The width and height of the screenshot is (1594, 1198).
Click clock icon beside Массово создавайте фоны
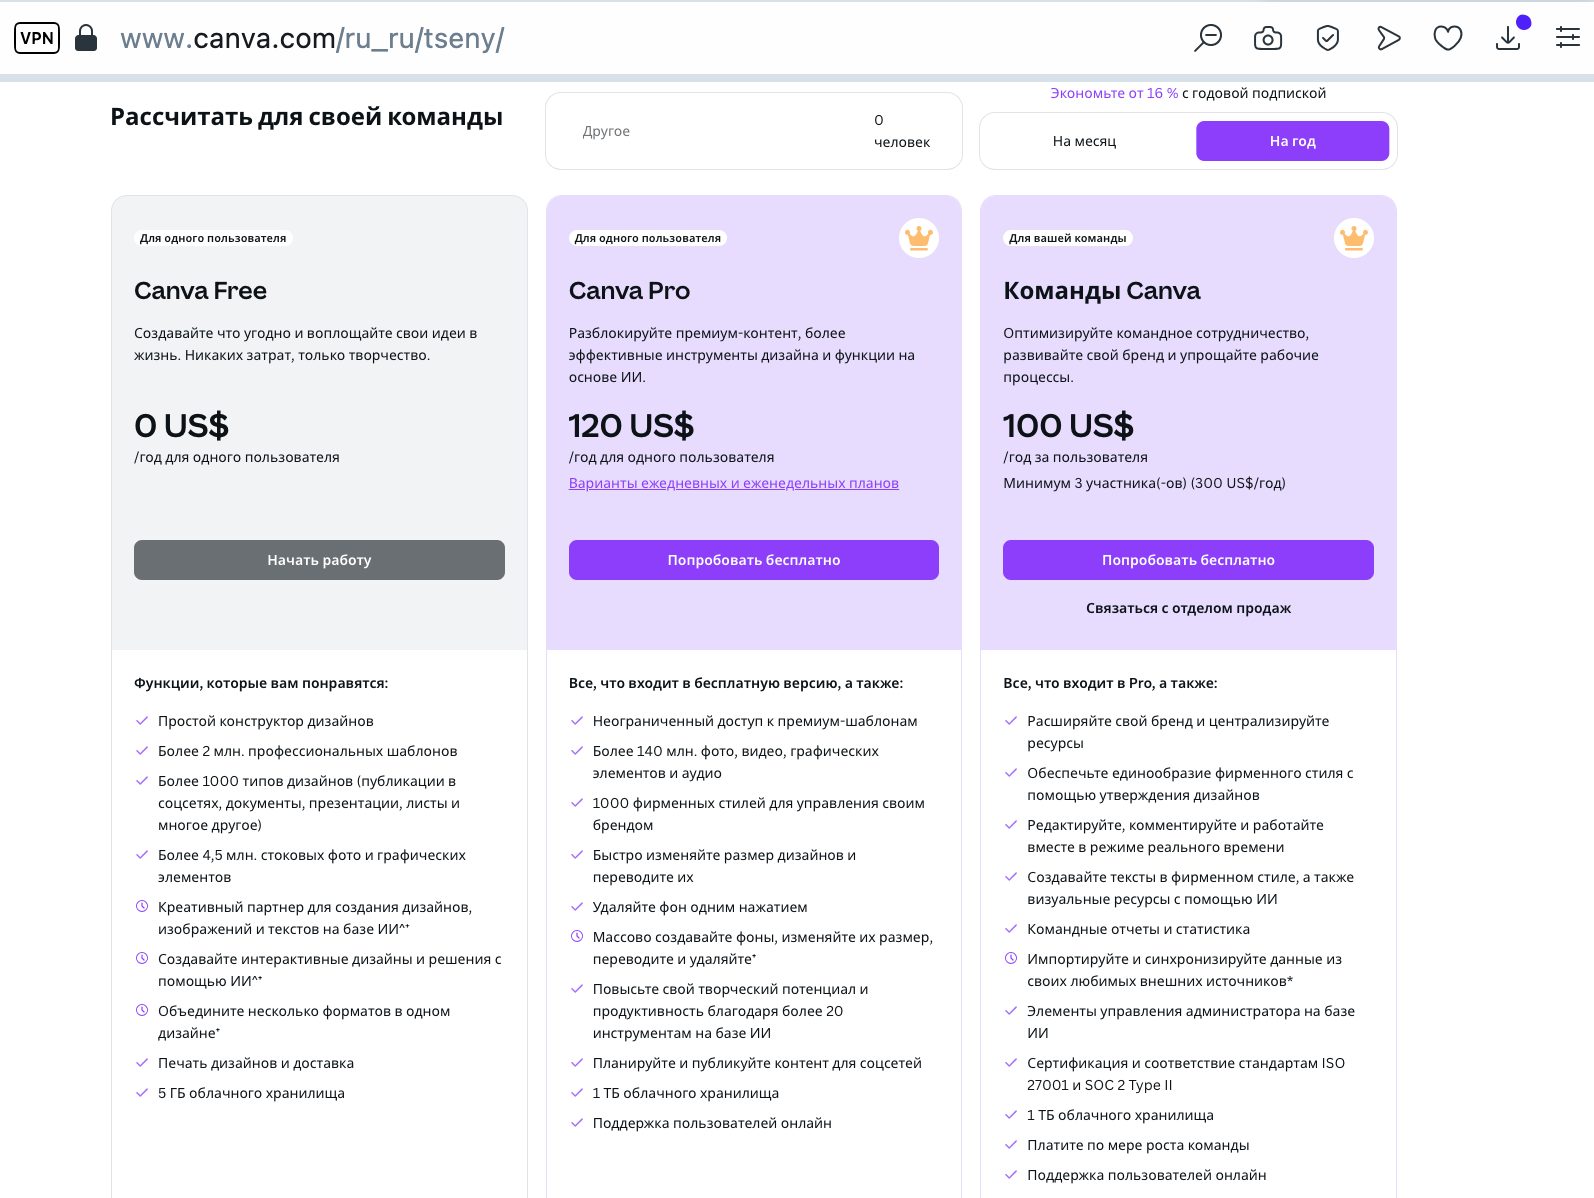577,937
